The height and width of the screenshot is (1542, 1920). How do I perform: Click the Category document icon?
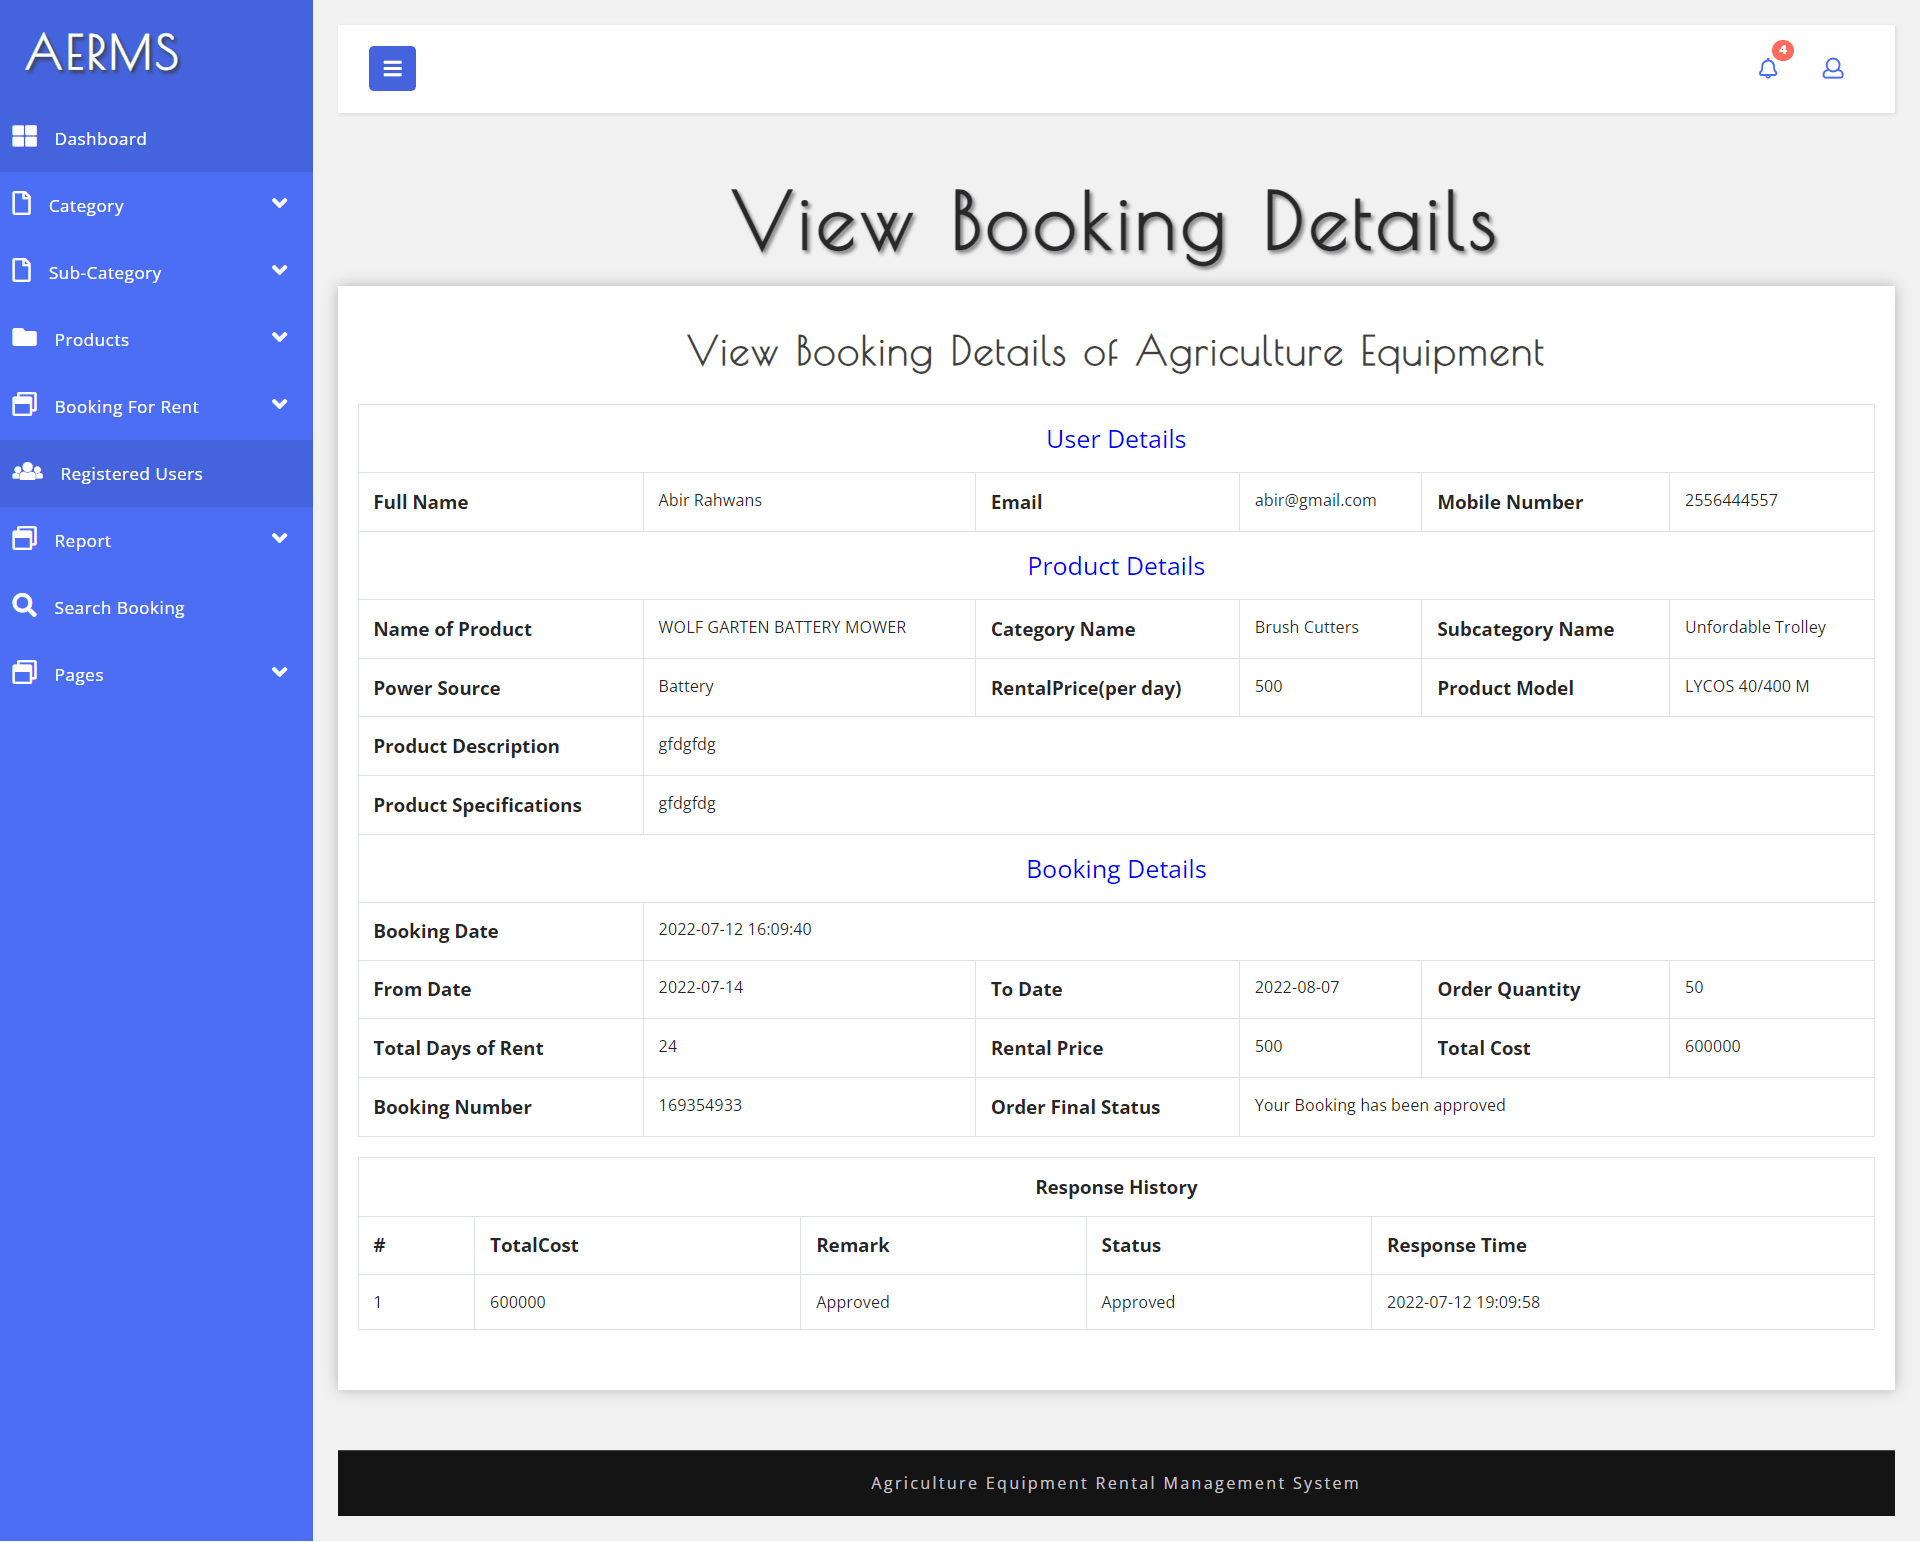22,204
